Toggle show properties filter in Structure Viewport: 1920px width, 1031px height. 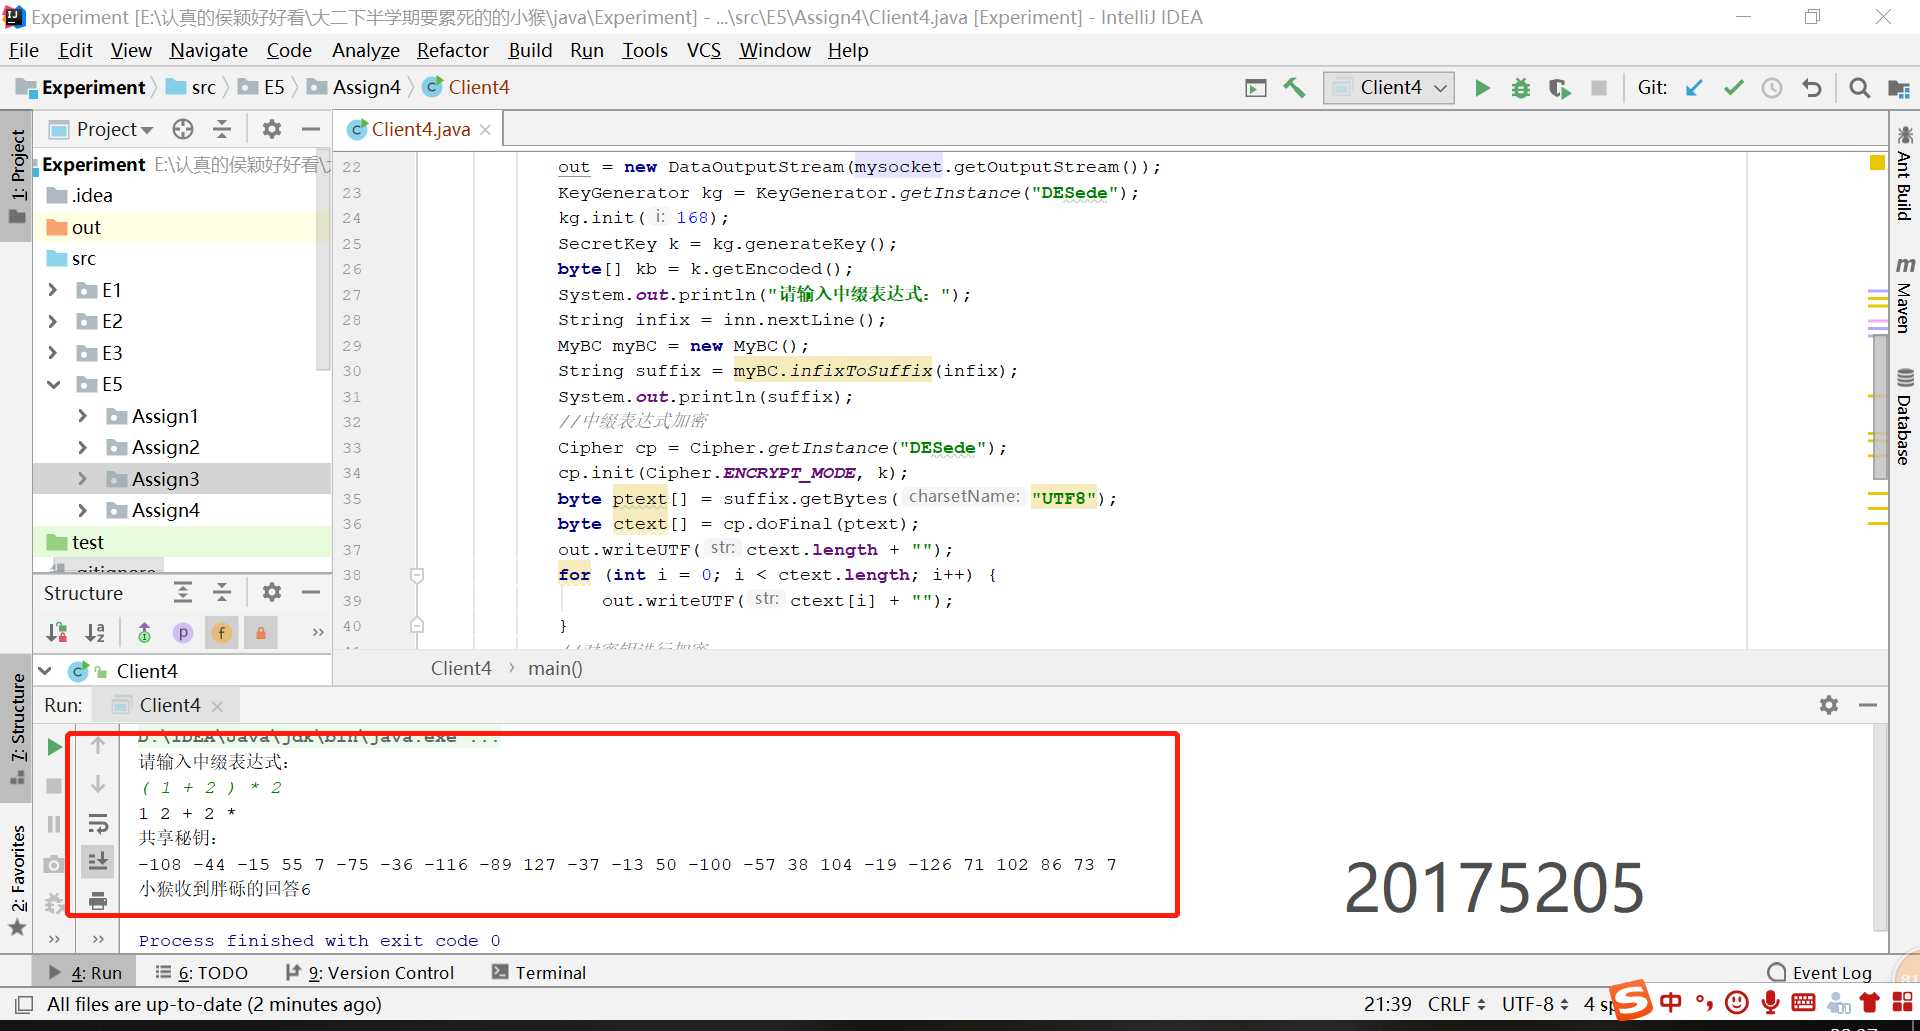pos(182,633)
